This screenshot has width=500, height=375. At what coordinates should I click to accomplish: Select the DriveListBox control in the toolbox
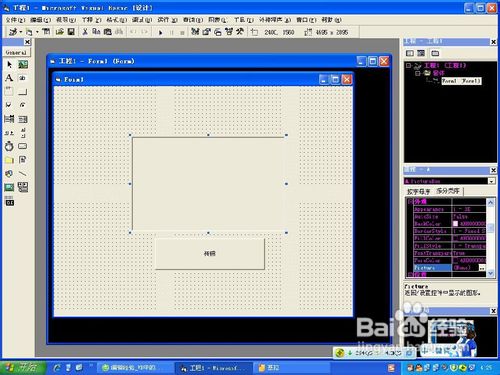coord(23,146)
